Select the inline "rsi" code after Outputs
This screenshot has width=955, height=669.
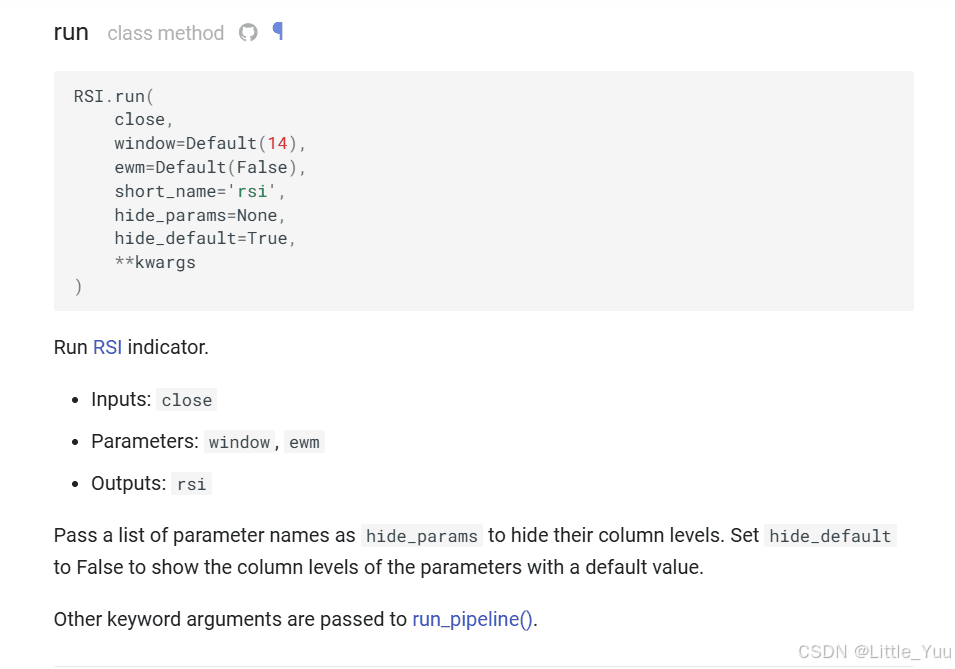click(x=191, y=484)
